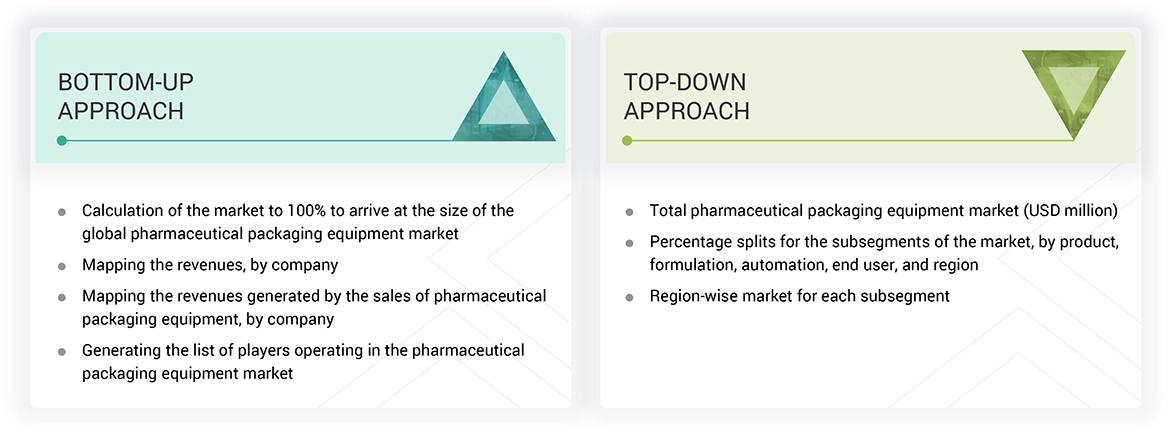Select the Top-Down Approach heading
The image size is (1170, 434).
pyautogui.click(x=686, y=96)
